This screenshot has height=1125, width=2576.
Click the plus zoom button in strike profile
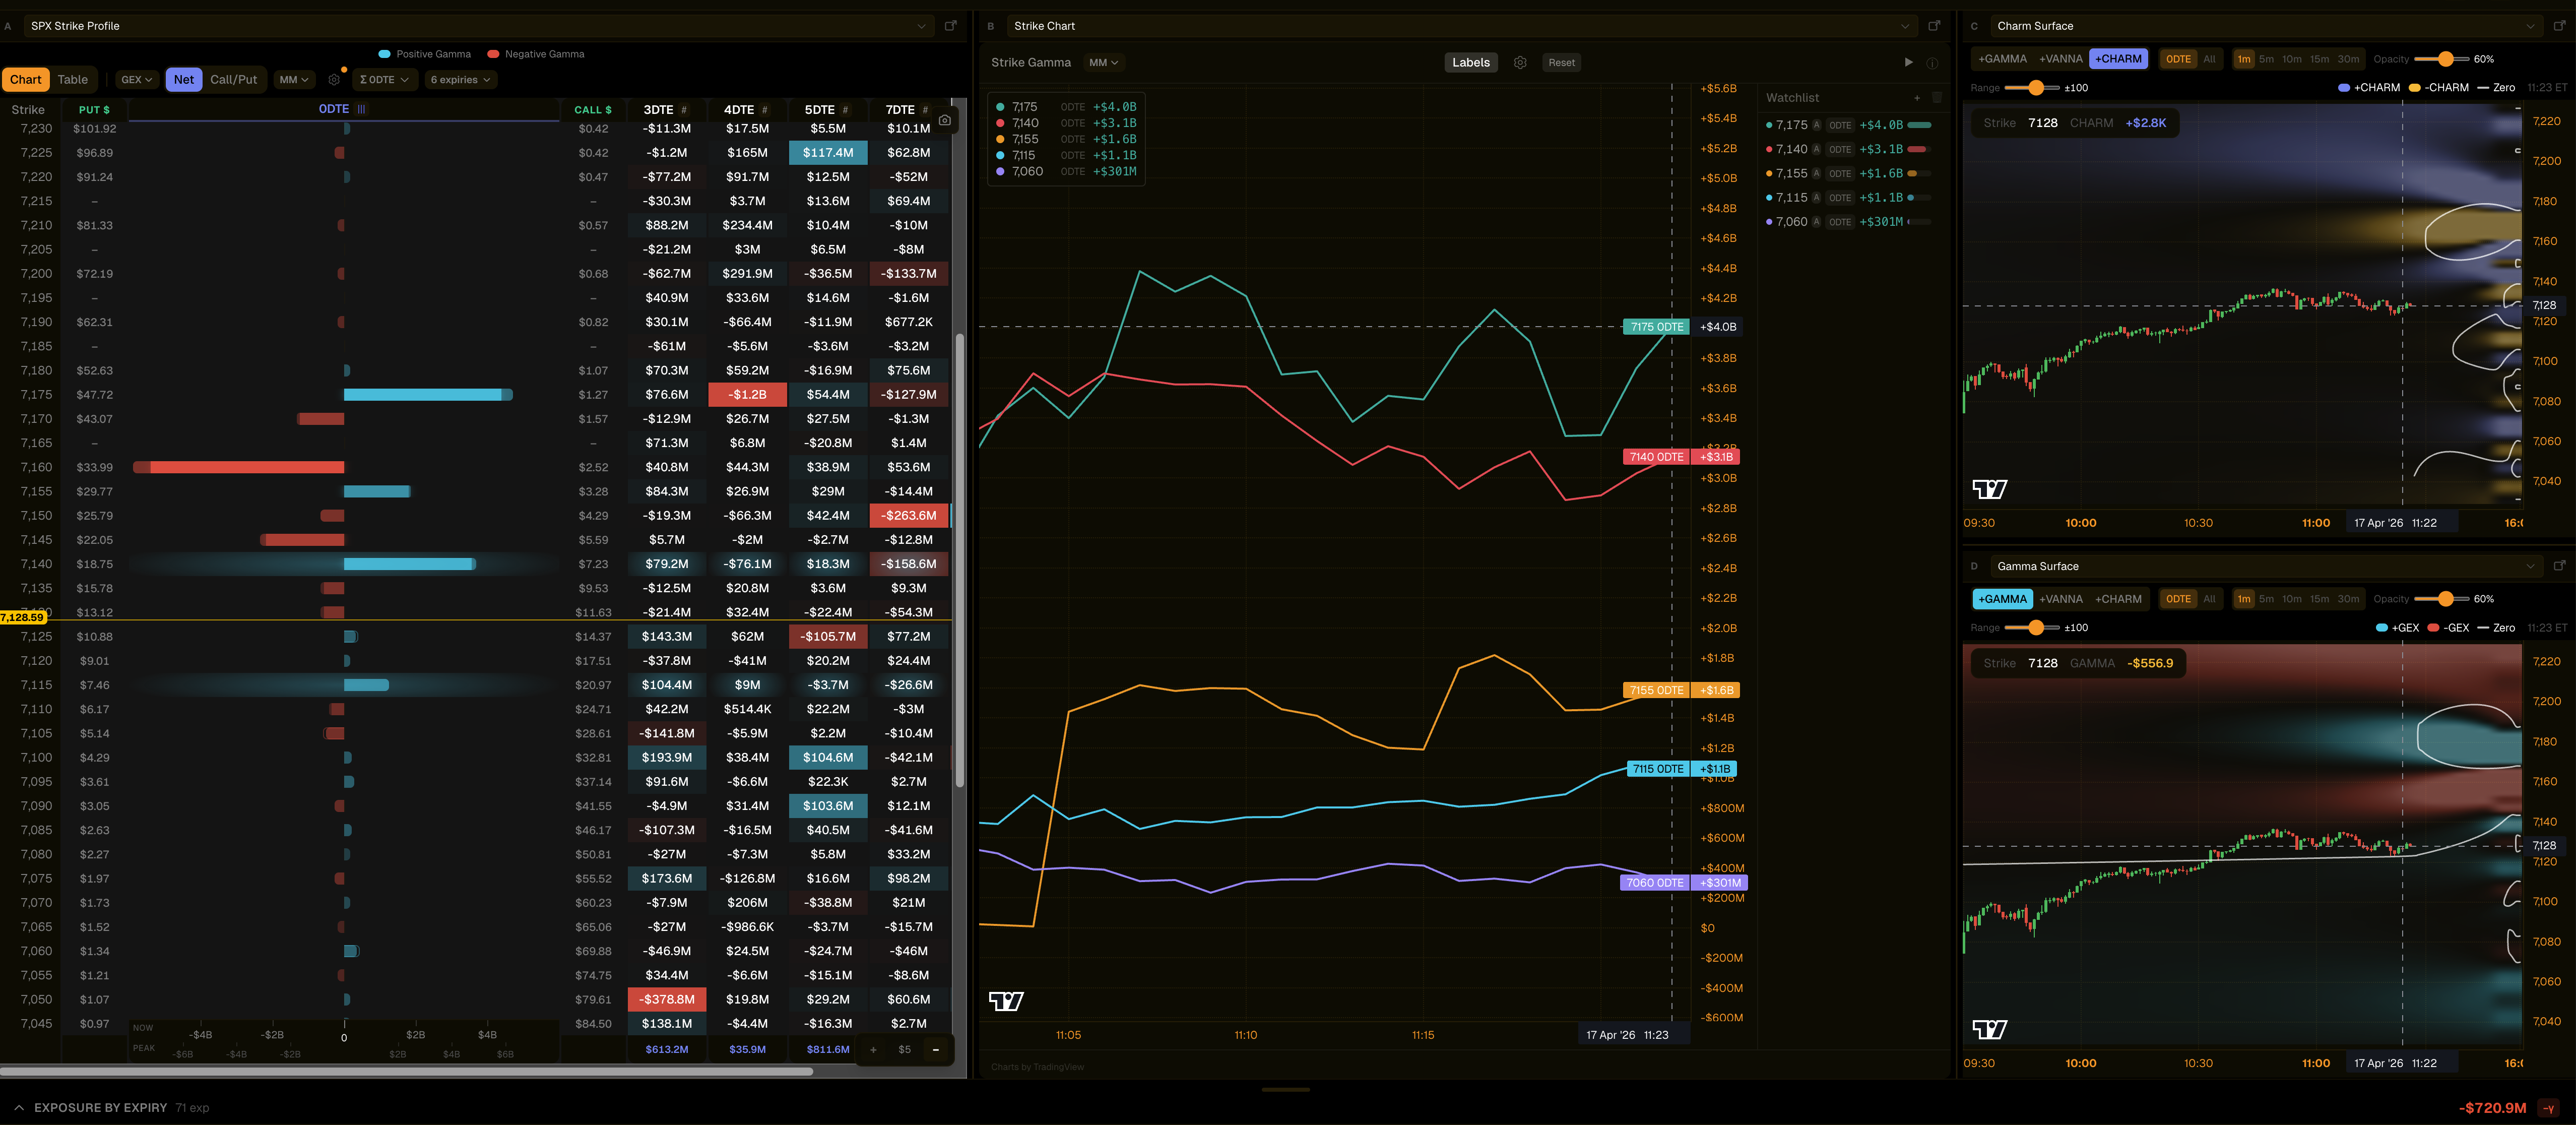pos(873,1050)
